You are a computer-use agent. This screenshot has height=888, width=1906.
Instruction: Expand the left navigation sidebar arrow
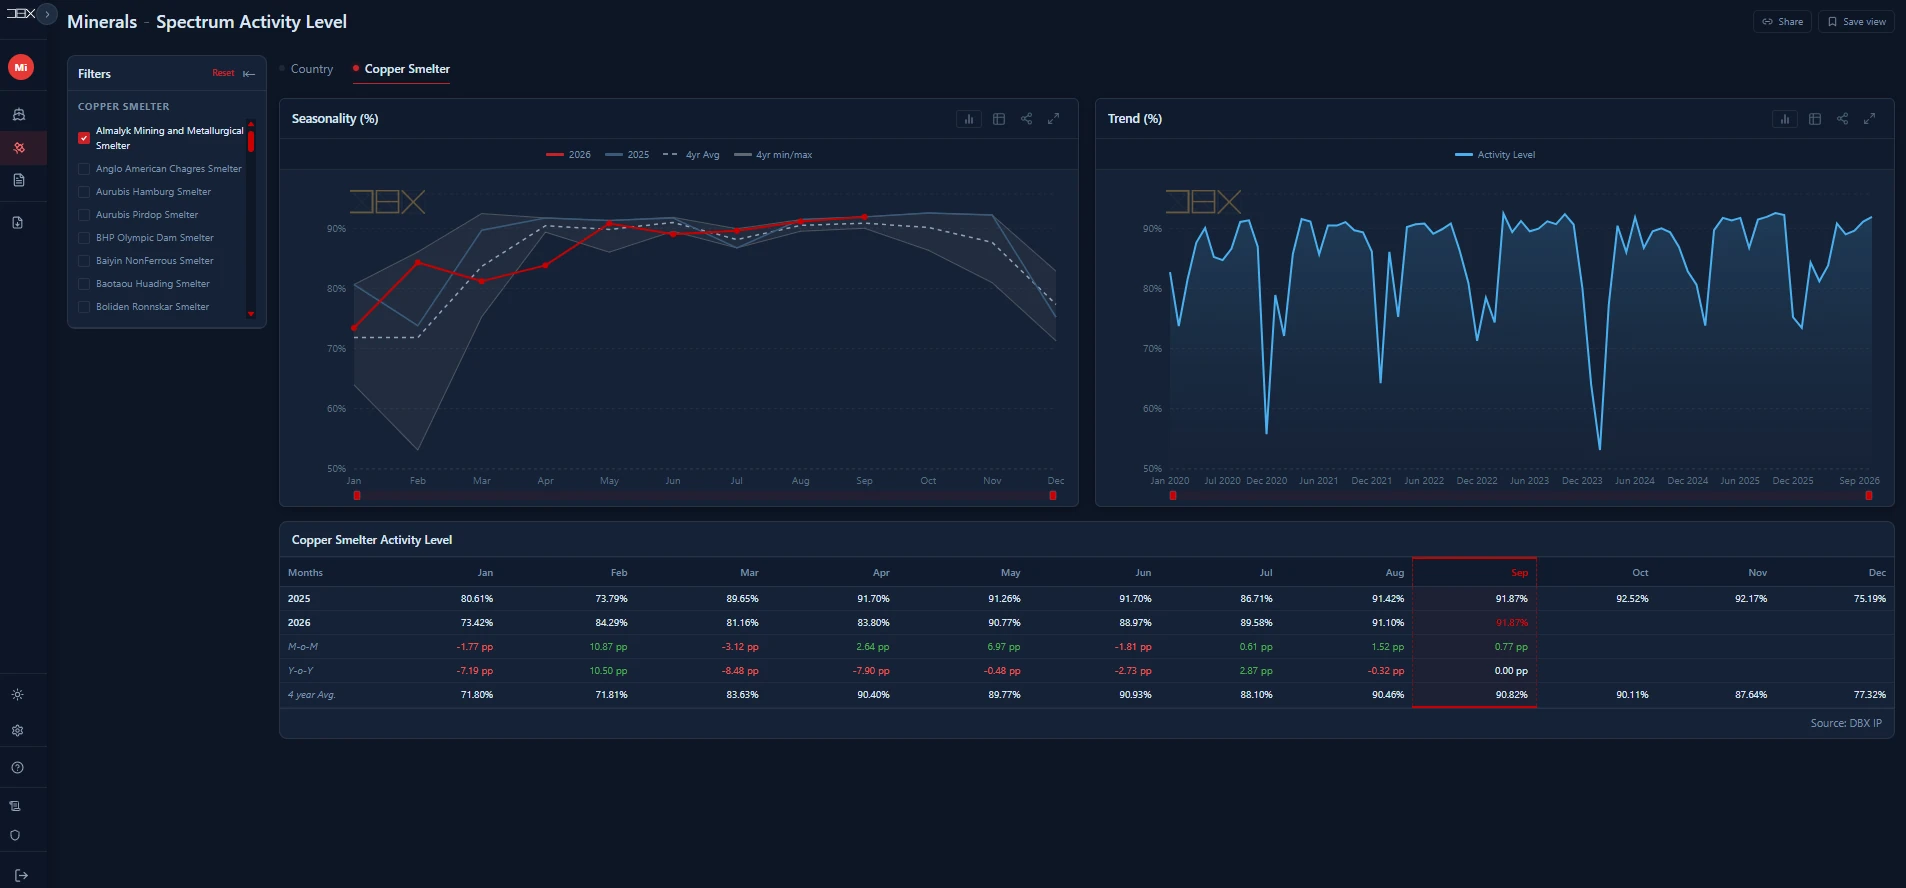pyautogui.click(x=47, y=14)
